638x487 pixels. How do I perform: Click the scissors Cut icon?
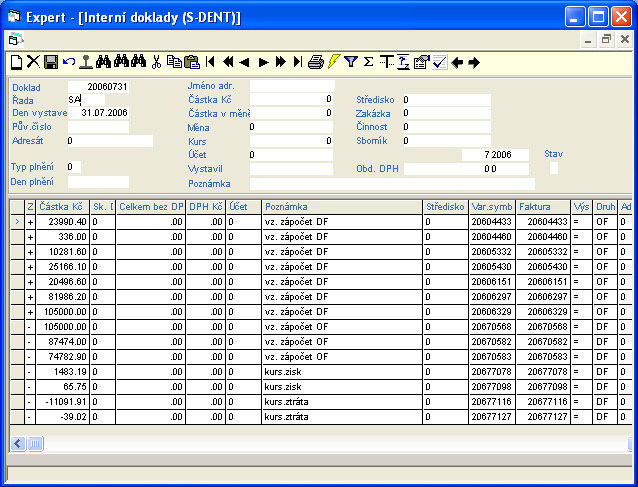click(156, 62)
